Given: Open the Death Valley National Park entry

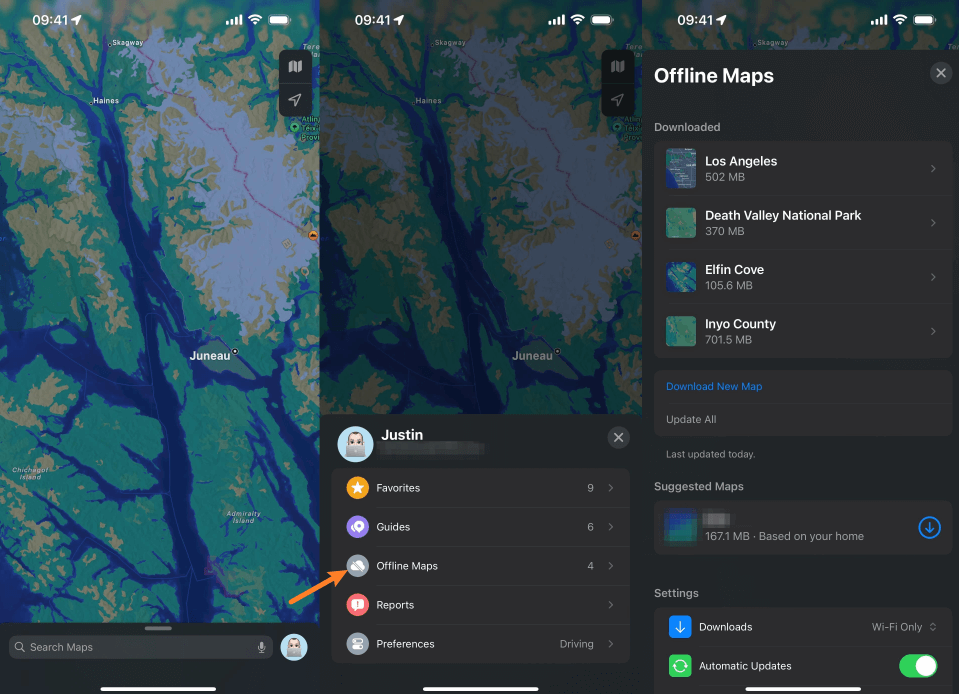Looking at the screenshot, I should (782, 223).
